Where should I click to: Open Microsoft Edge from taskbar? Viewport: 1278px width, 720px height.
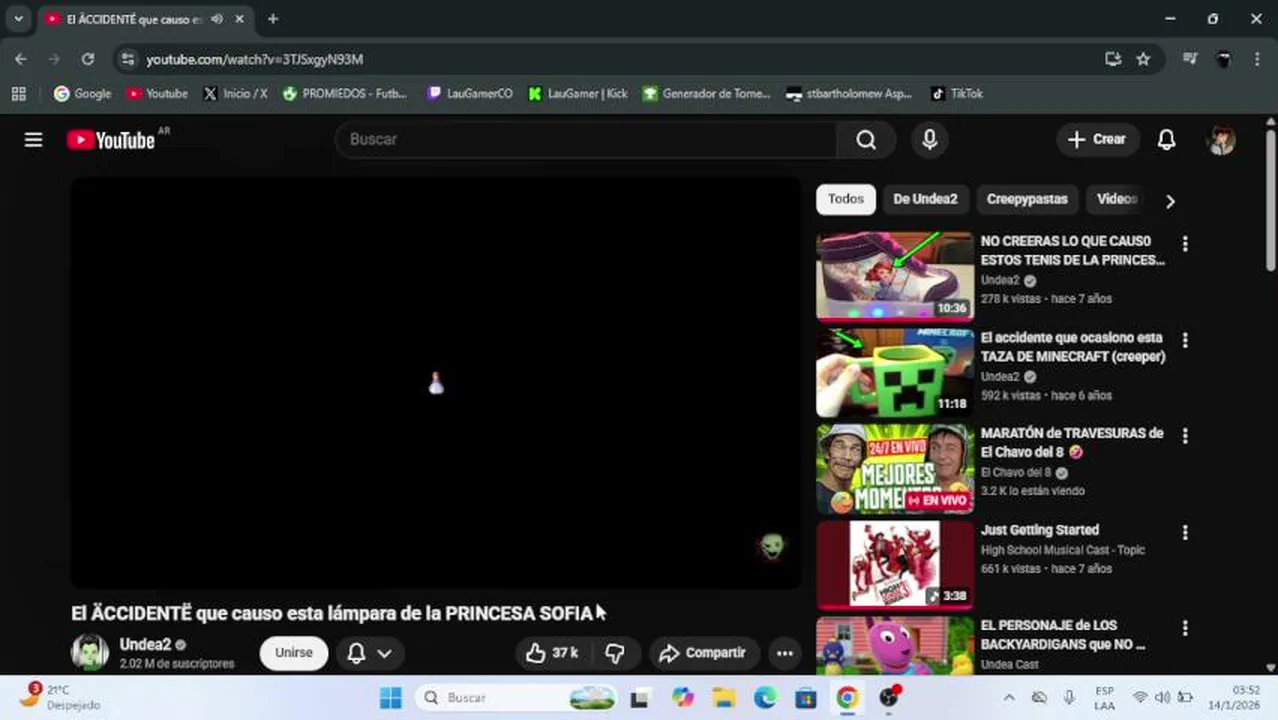[765, 698]
